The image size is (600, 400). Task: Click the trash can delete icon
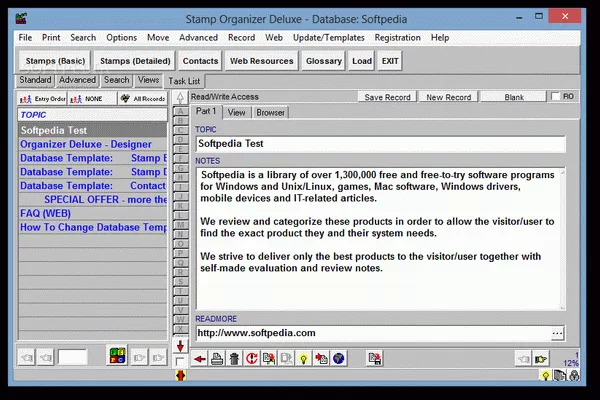click(x=233, y=358)
